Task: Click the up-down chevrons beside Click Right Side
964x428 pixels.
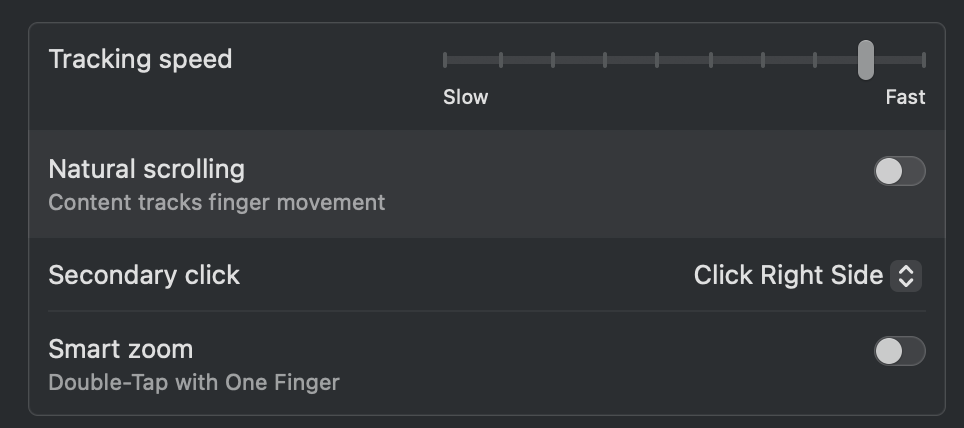Action: click(x=906, y=275)
